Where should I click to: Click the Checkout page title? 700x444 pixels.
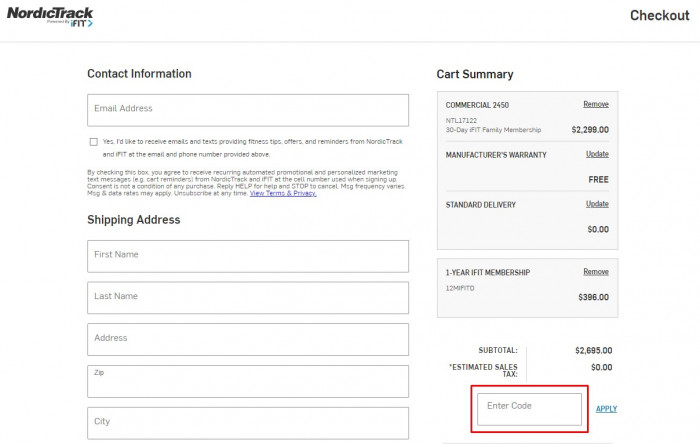pos(659,16)
